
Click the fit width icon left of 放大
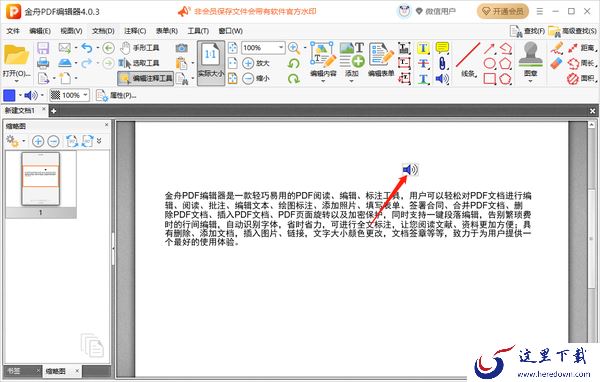pos(233,63)
